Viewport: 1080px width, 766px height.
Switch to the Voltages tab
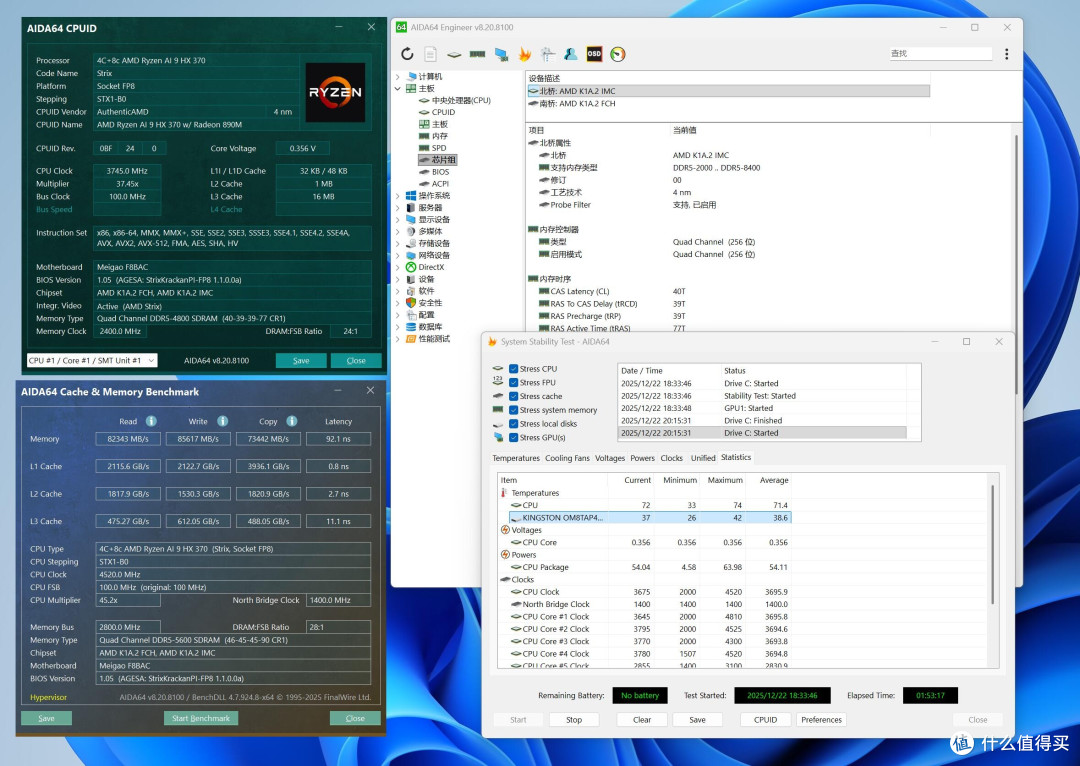click(610, 458)
